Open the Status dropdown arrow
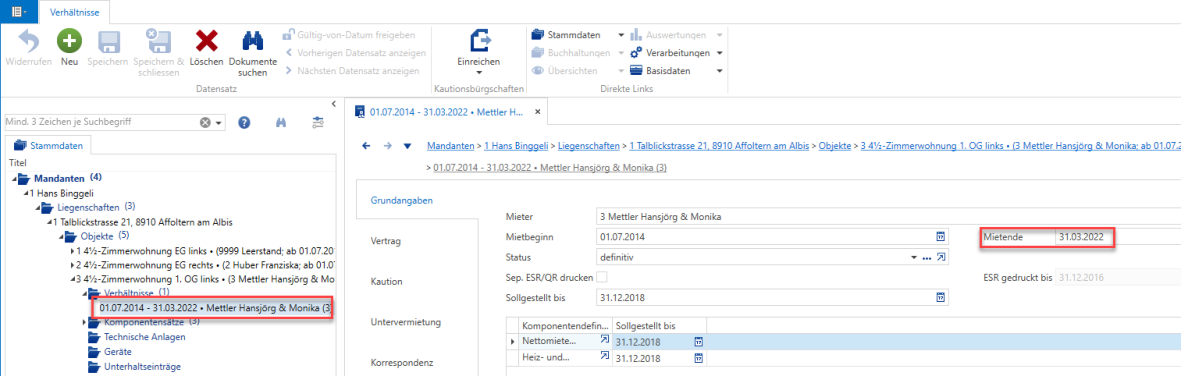Screen dimensions: 1181x376 click(914, 258)
